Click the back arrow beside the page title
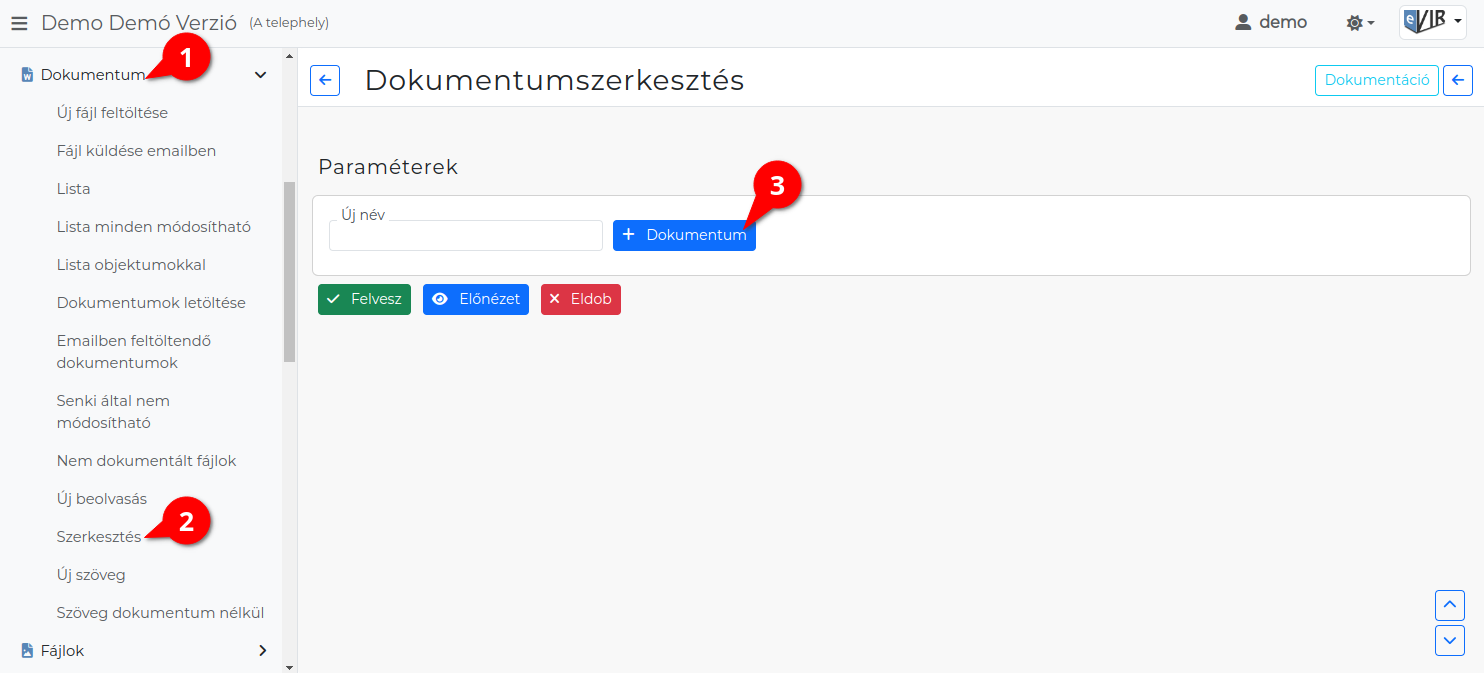 [325, 81]
